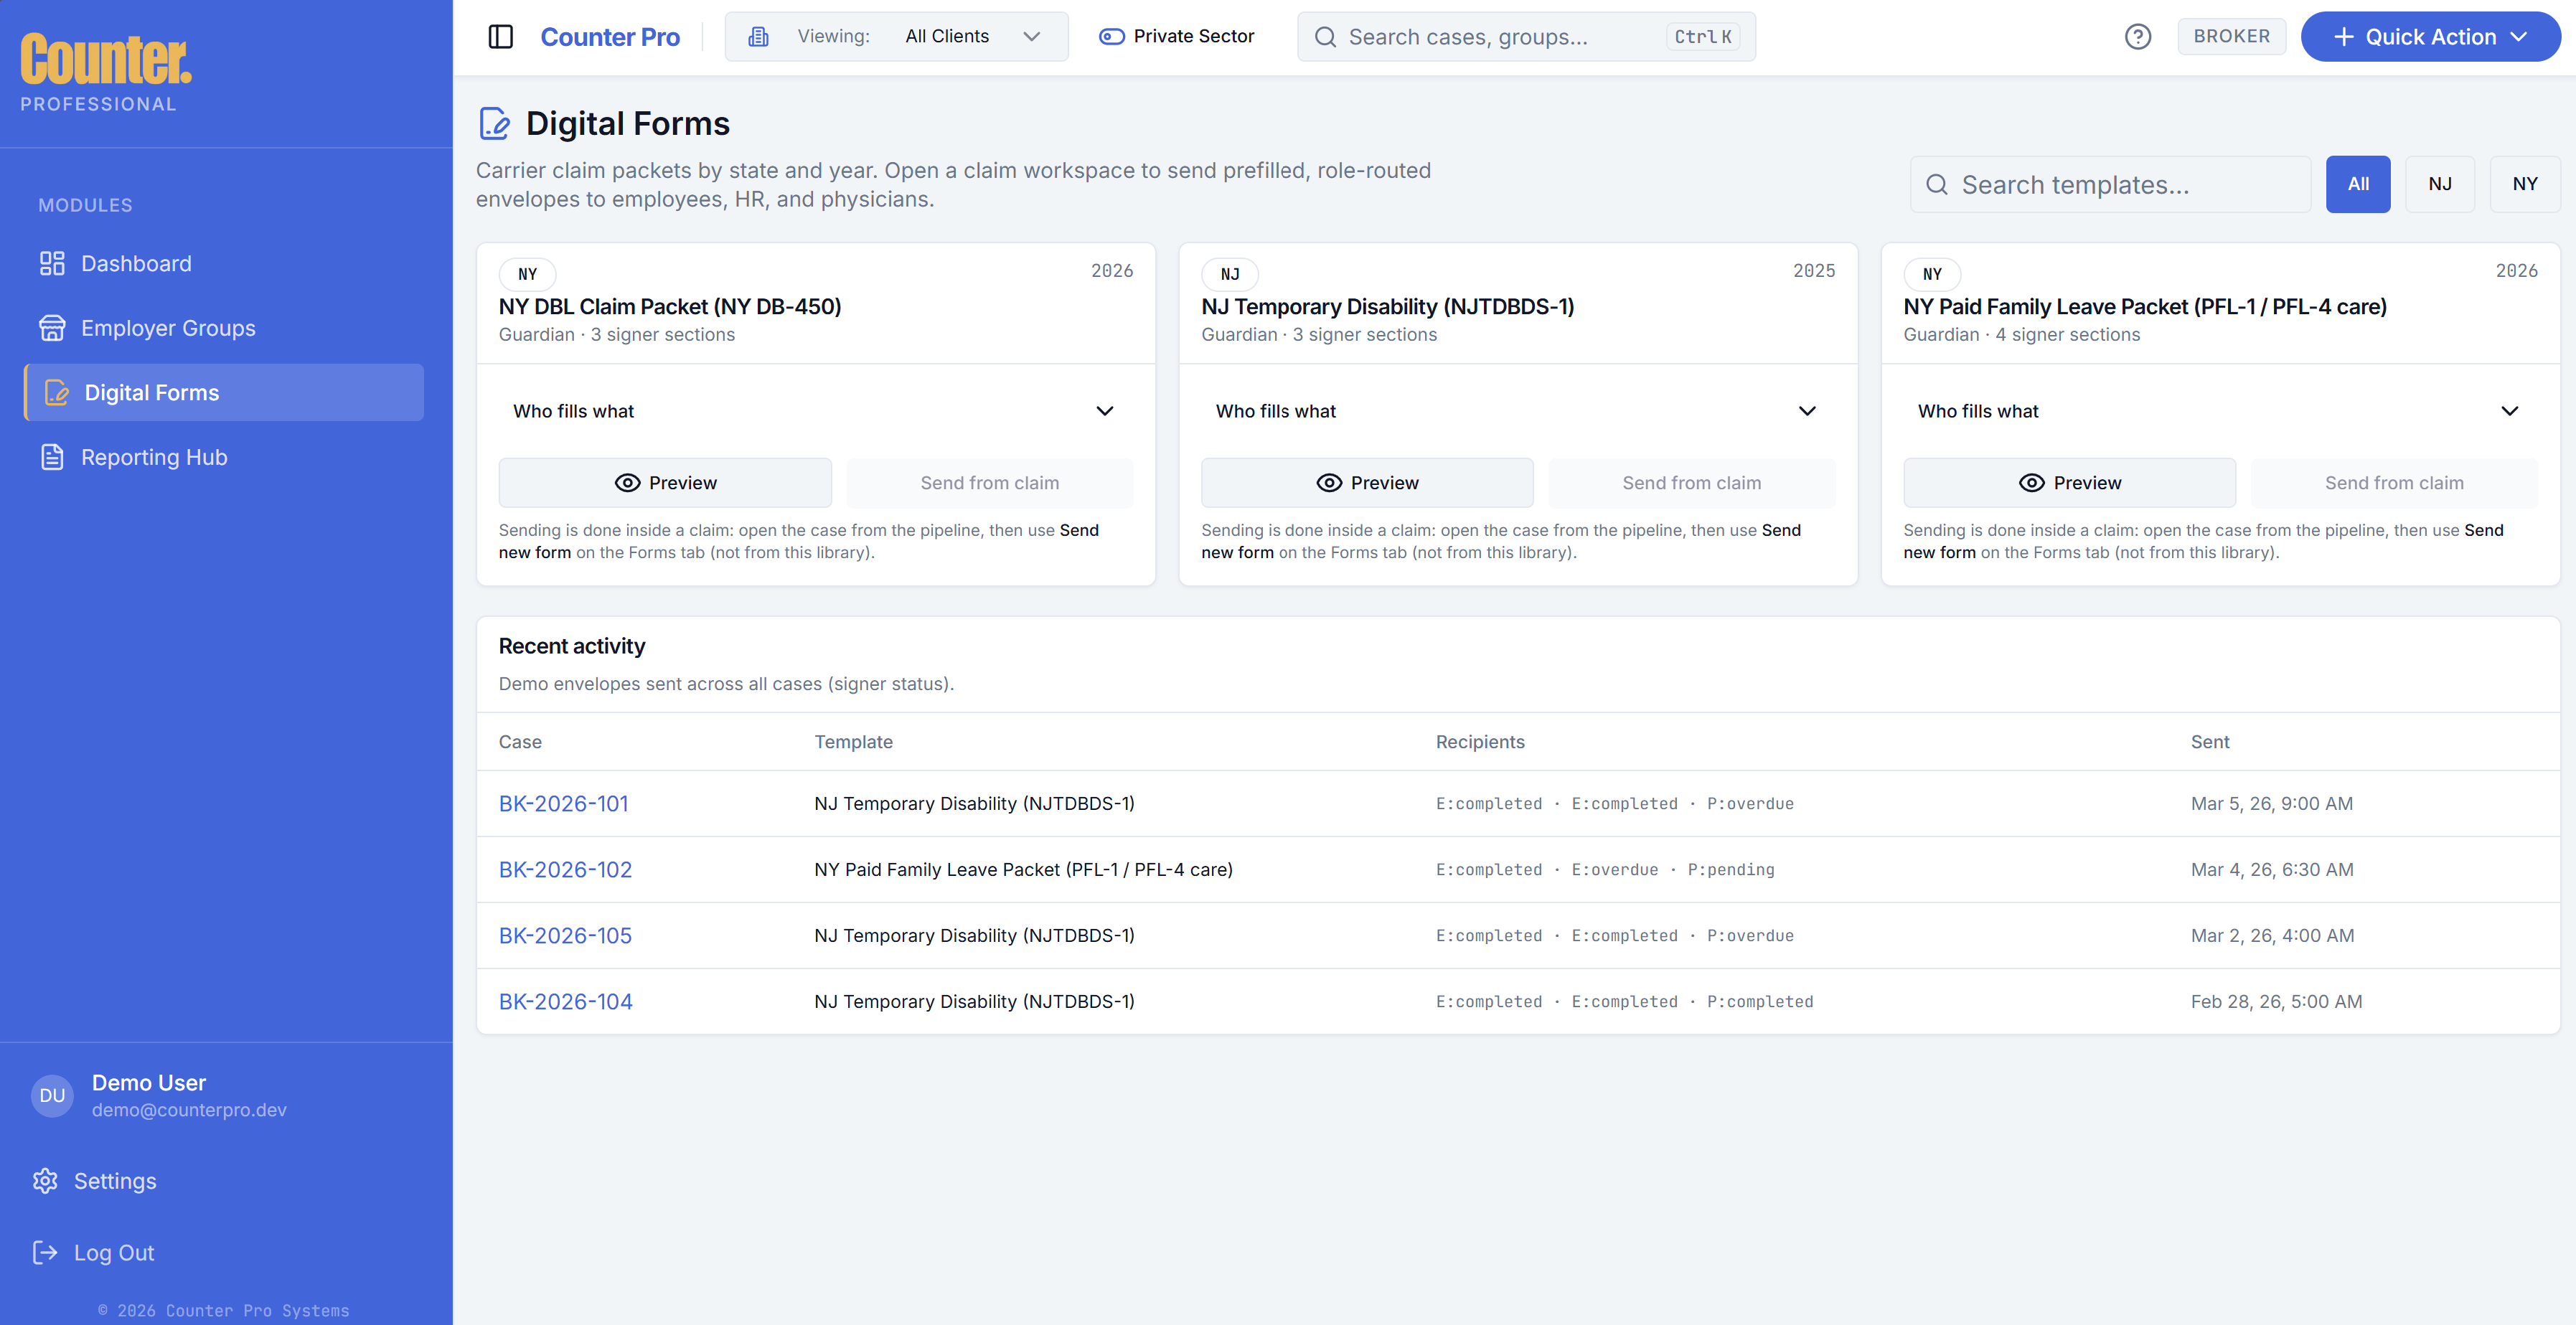Open case BK-2026-102

[565, 869]
